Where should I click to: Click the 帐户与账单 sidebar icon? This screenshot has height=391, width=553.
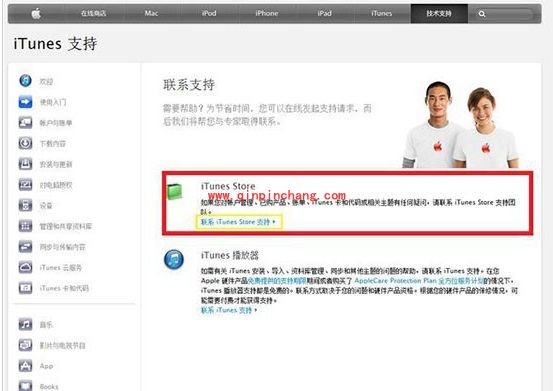(x=25, y=122)
